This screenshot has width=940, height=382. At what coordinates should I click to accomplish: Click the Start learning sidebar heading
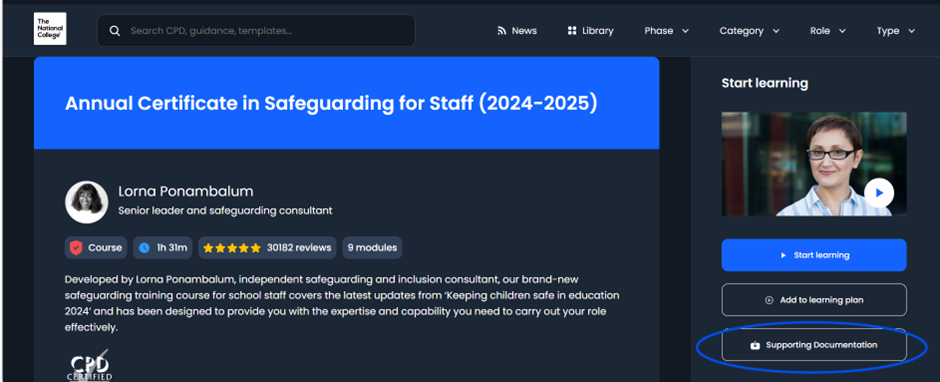pyautogui.click(x=764, y=83)
